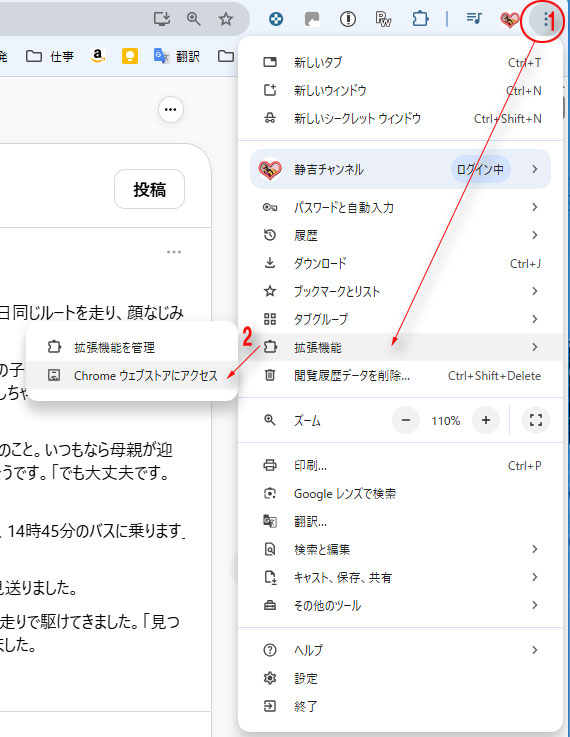Expand 検索と編集 submenu
Screen dimensions: 570x737
click(400, 549)
